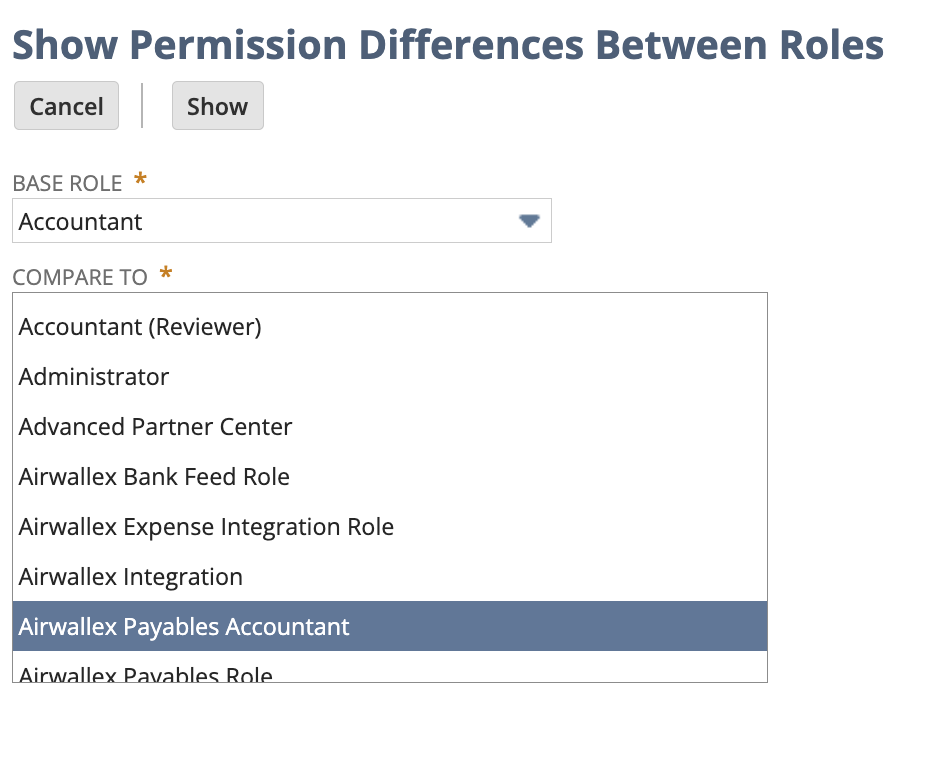Image resolution: width=950 pixels, height=758 pixels.
Task: Select Airwallex Expense Integration Role
Action: (206, 527)
